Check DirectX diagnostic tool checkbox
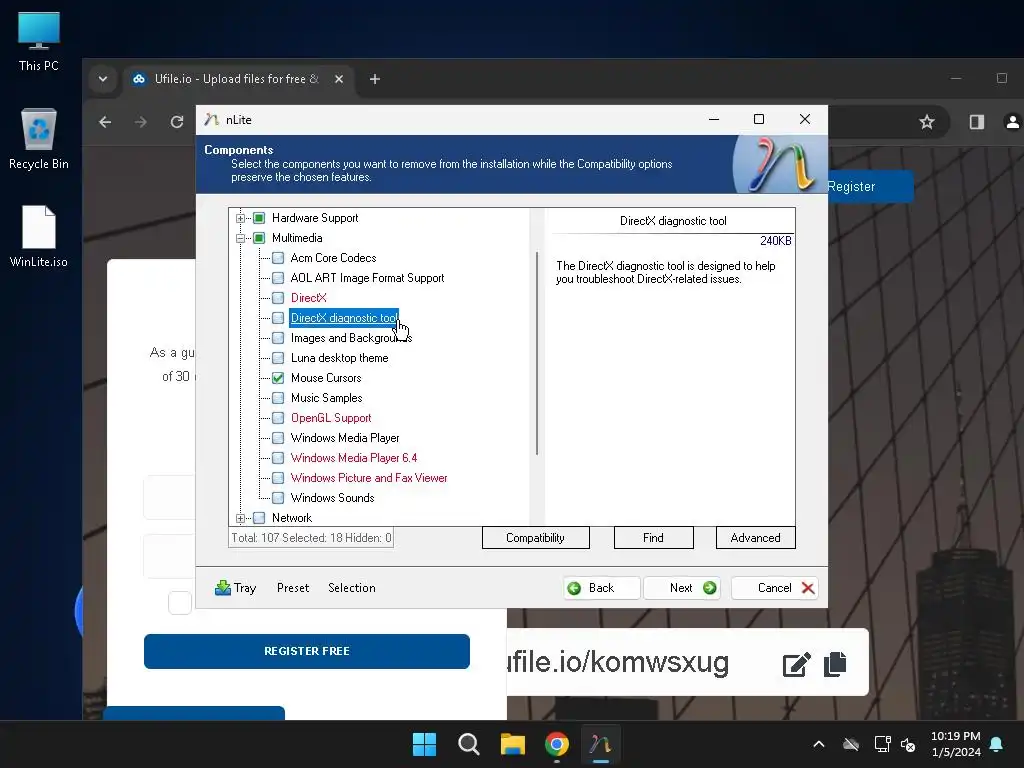The width and height of the screenshot is (1024, 768). click(278, 318)
